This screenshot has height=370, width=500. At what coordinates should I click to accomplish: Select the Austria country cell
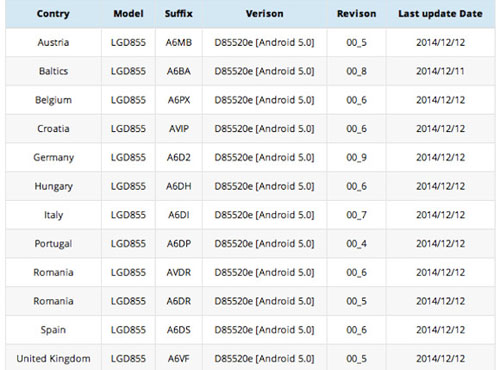pyautogui.click(x=53, y=42)
